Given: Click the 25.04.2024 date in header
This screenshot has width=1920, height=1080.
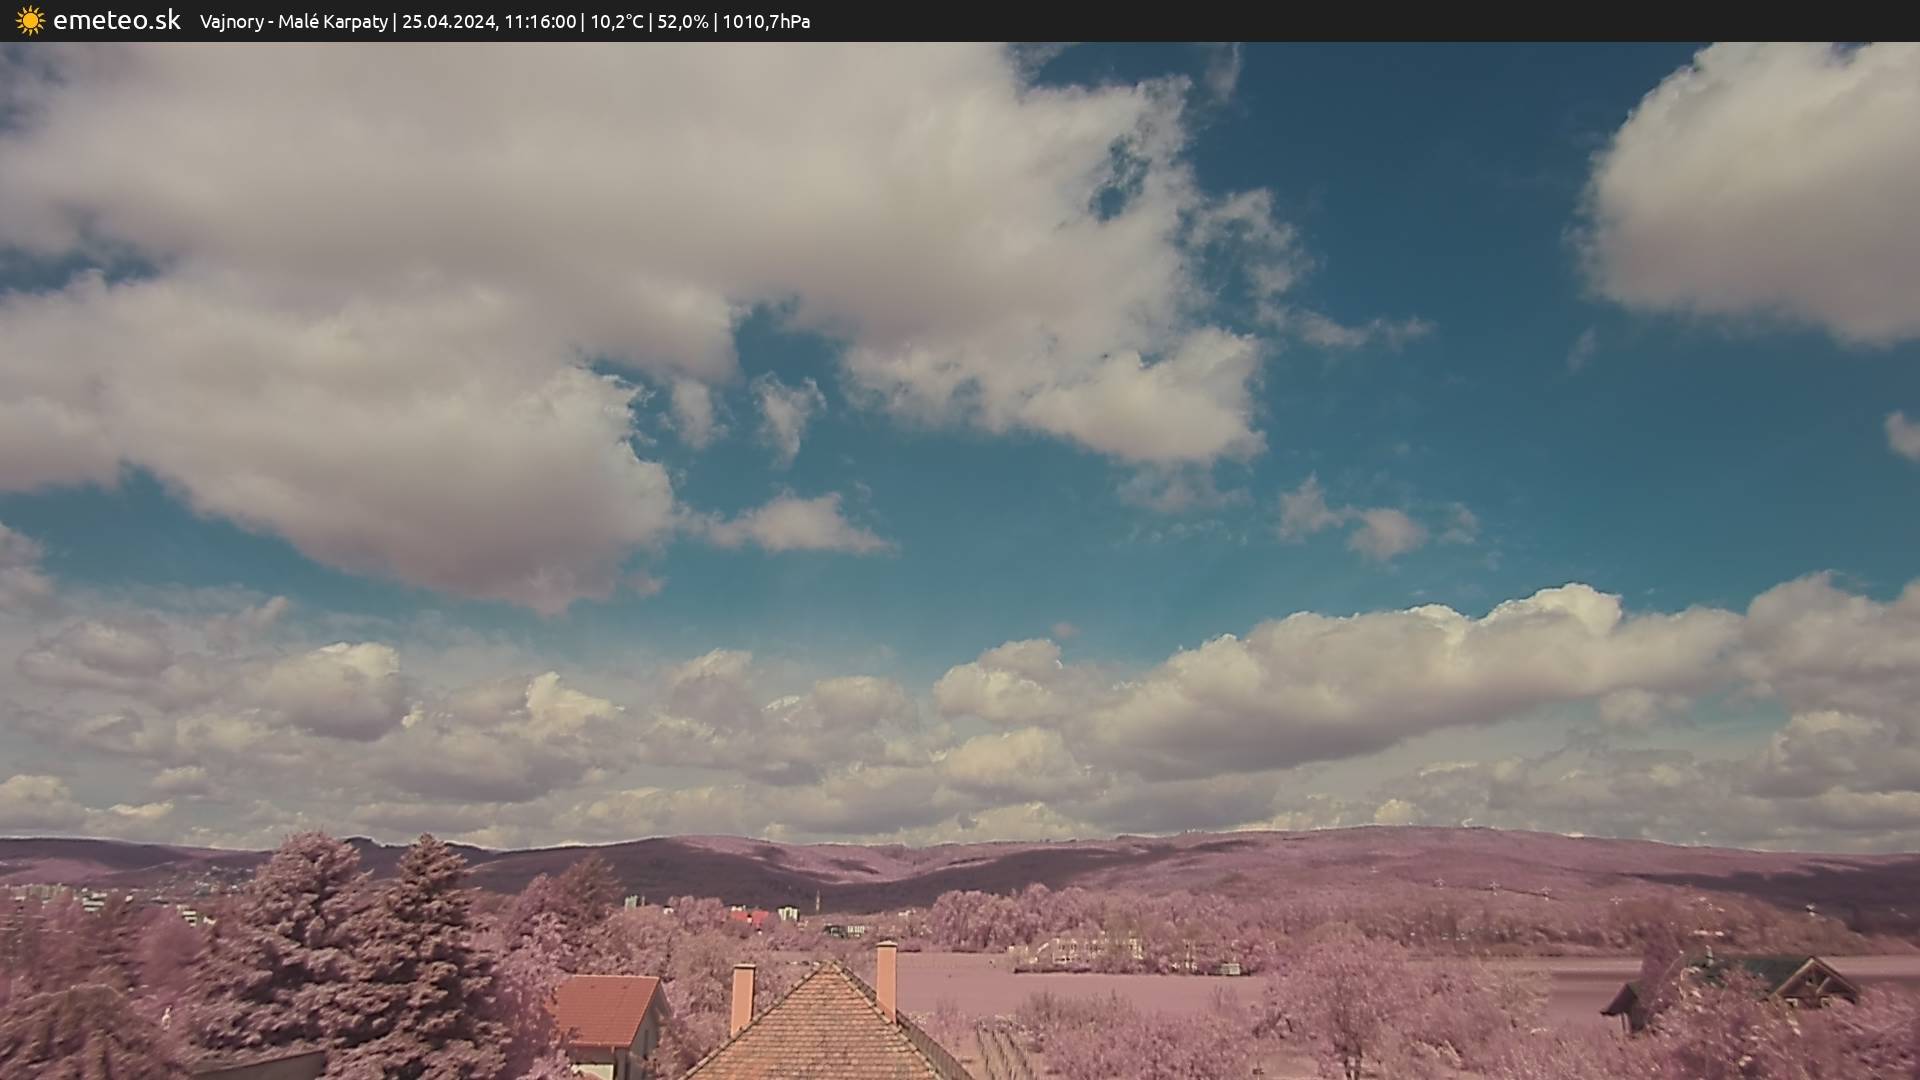Looking at the screenshot, I should (448, 22).
